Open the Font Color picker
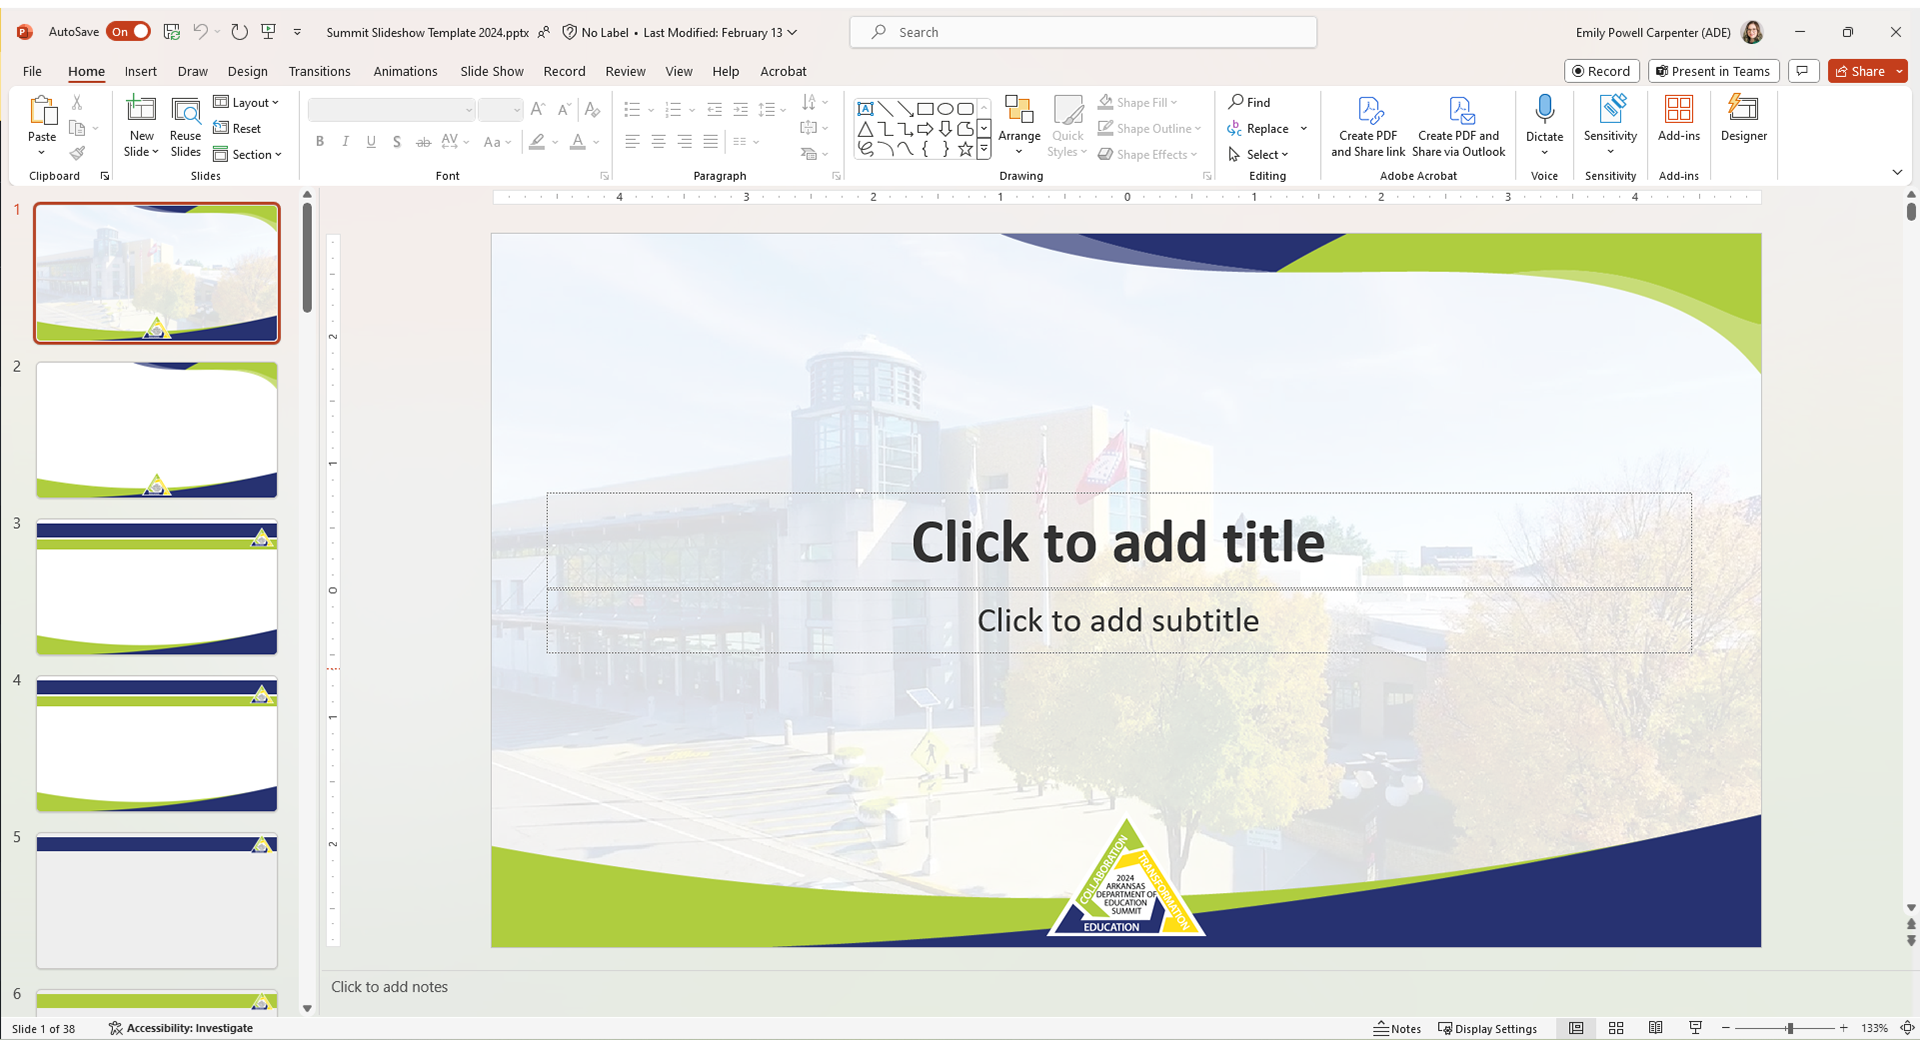The height and width of the screenshot is (1040, 1920). click(577, 142)
